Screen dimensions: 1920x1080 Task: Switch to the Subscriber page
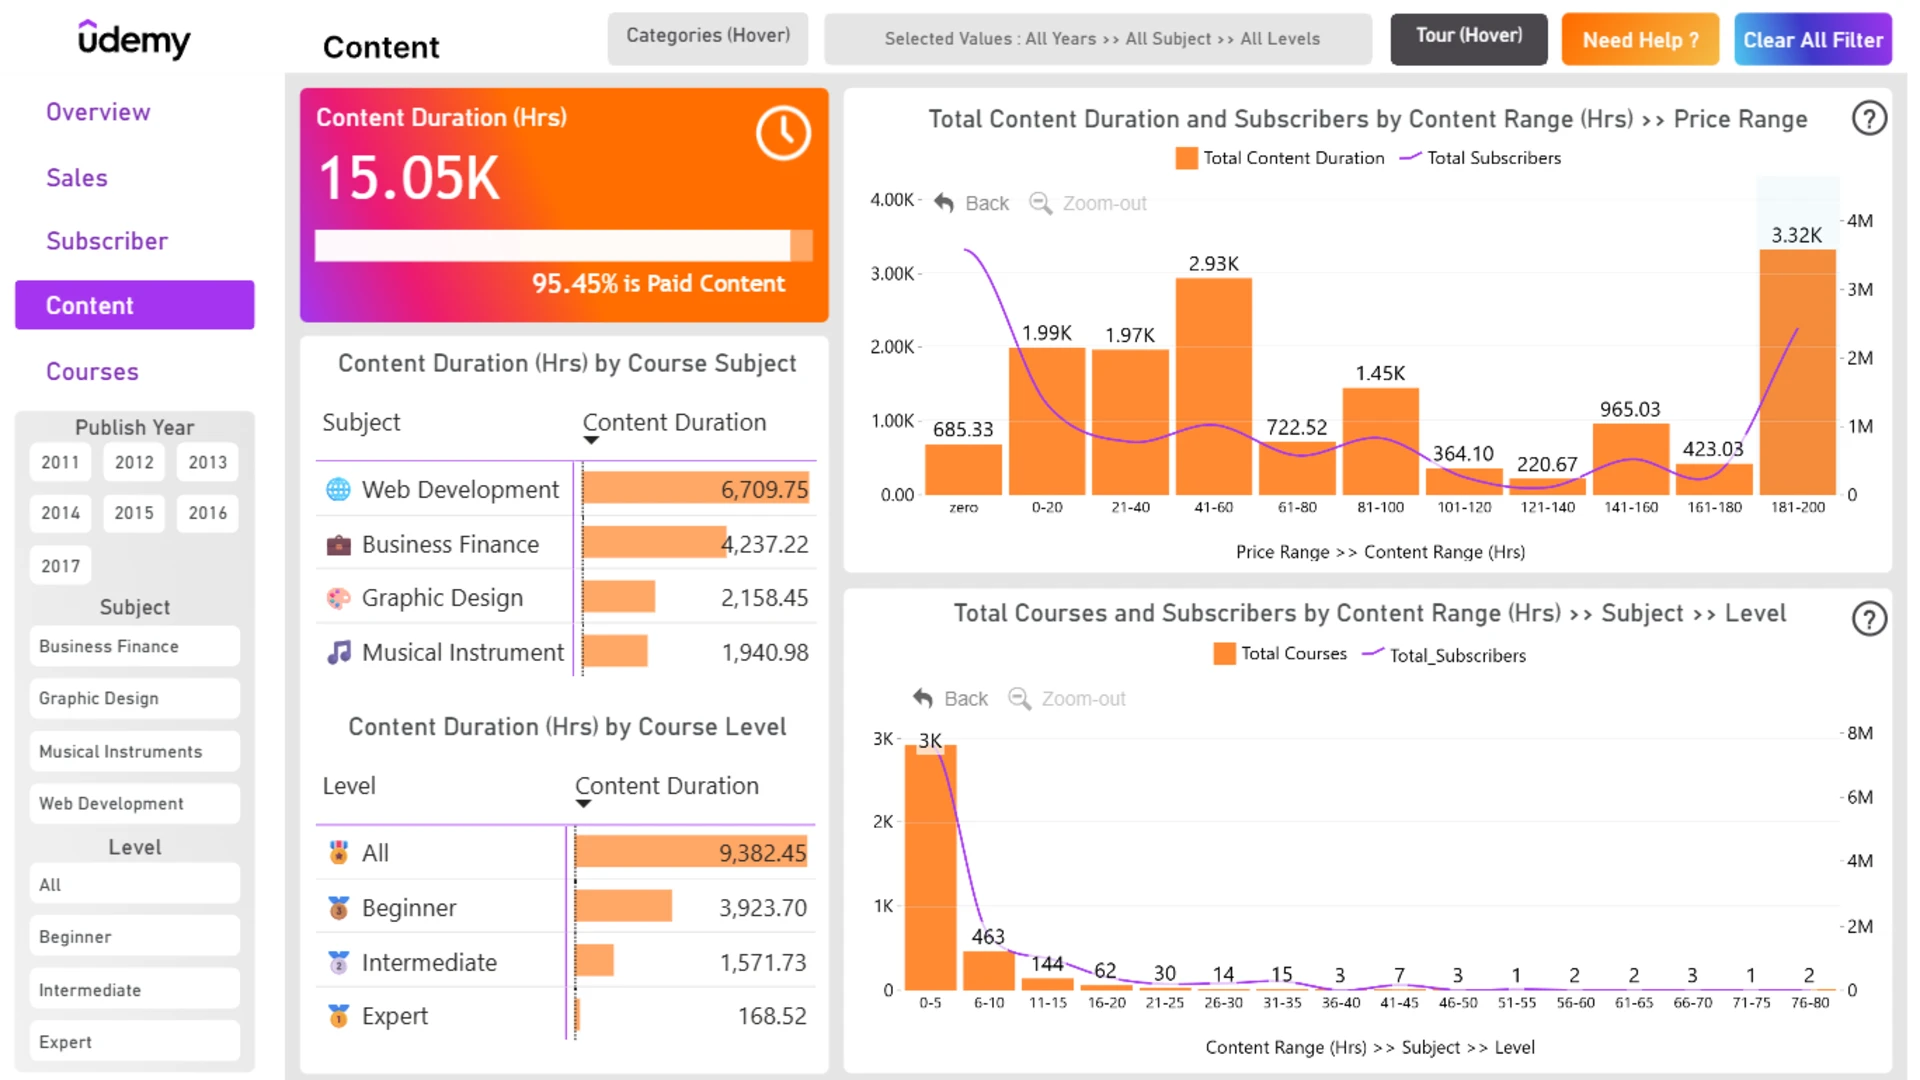[107, 241]
